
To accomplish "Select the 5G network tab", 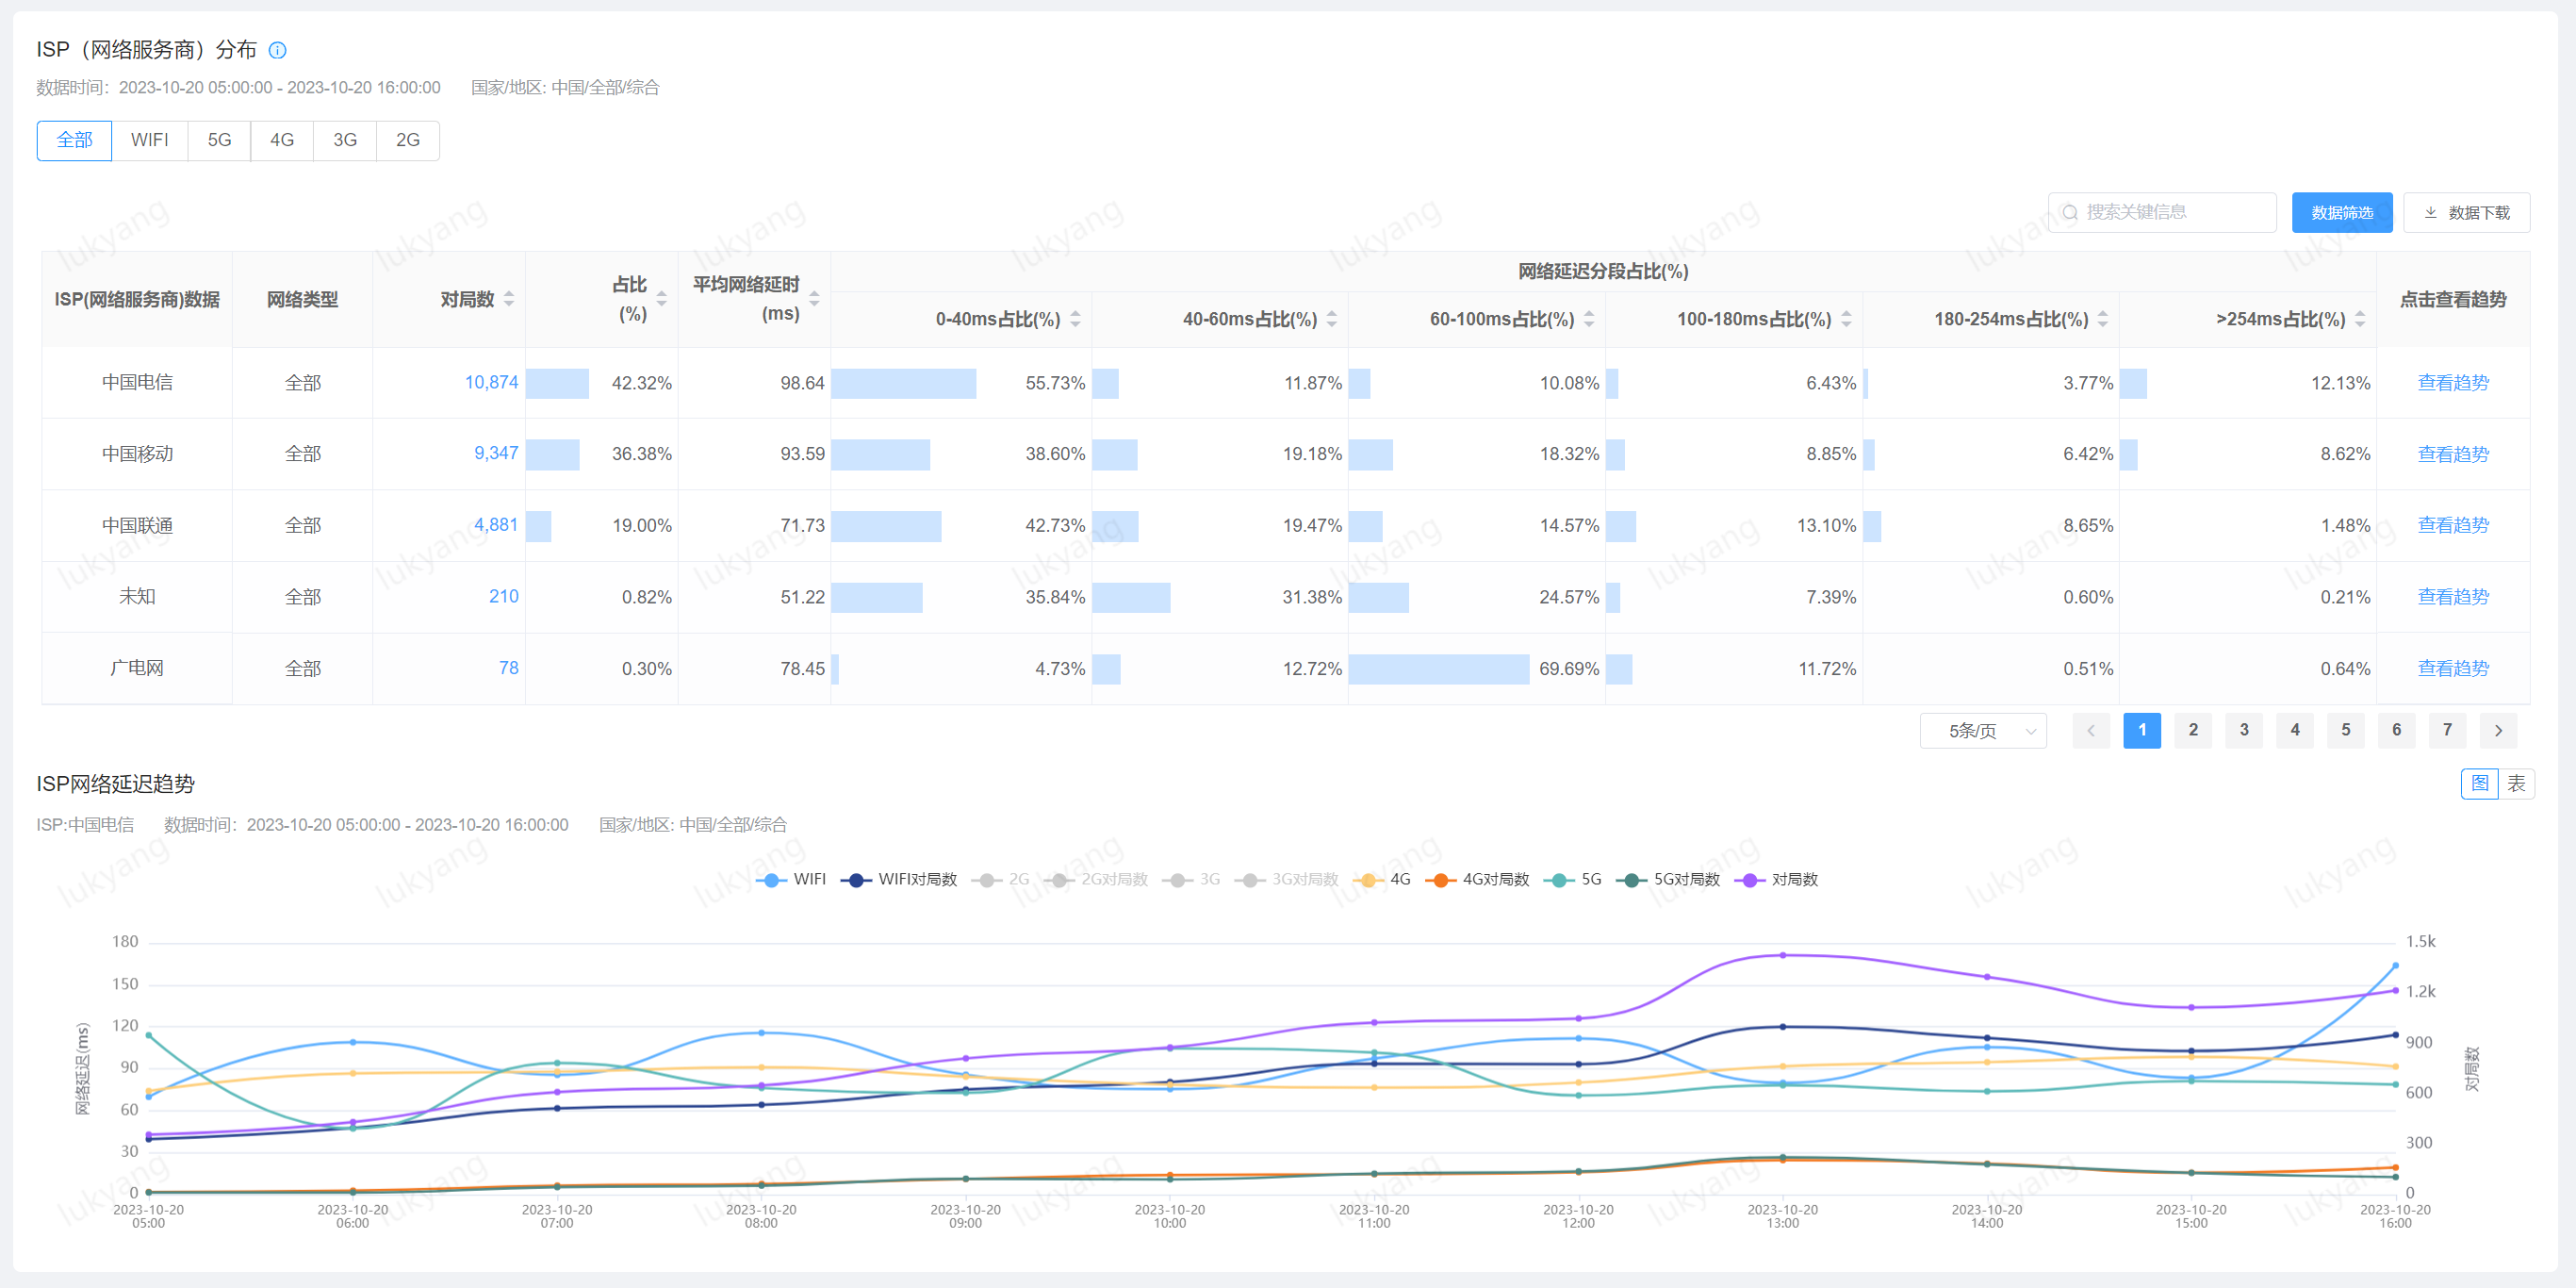I will (x=219, y=140).
